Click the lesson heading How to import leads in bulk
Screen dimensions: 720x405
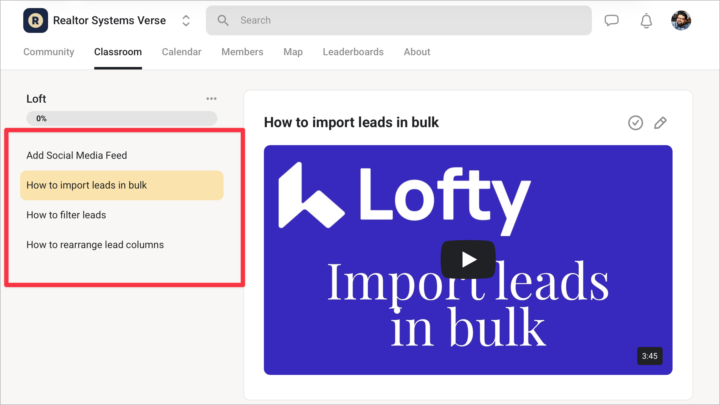click(x=351, y=123)
